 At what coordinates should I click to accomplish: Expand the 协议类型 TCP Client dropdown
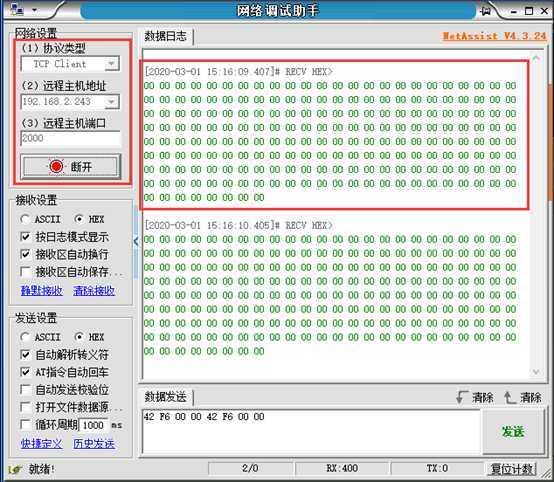(x=111, y=64)
